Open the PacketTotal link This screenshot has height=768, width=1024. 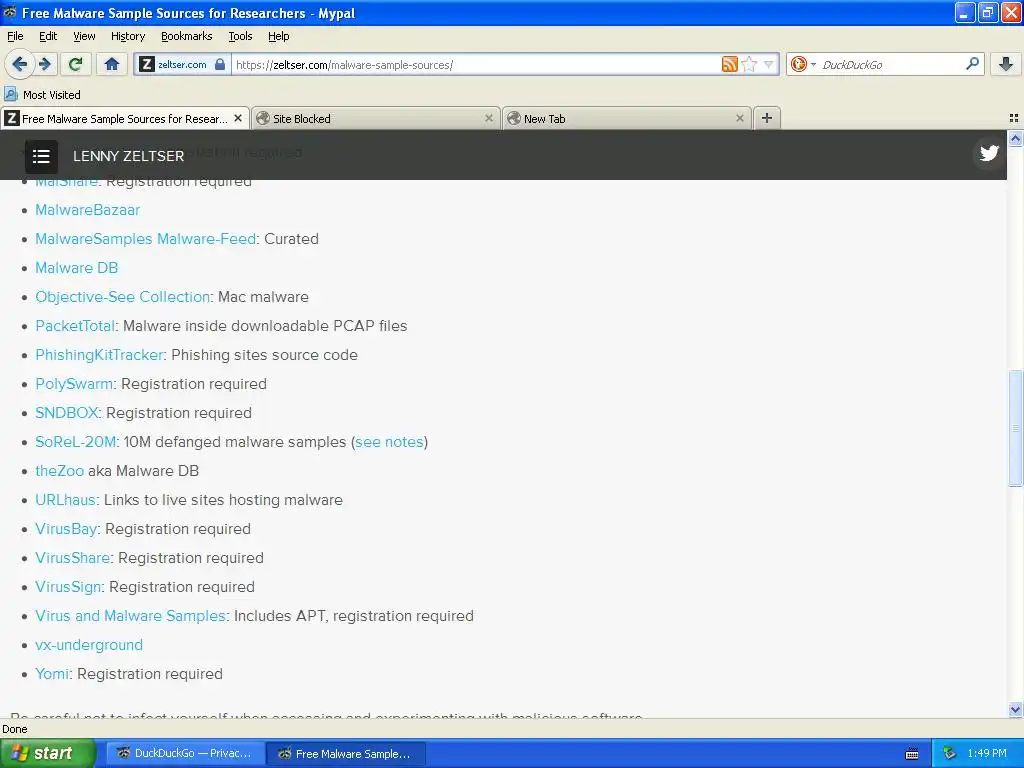tap(75, 325)
